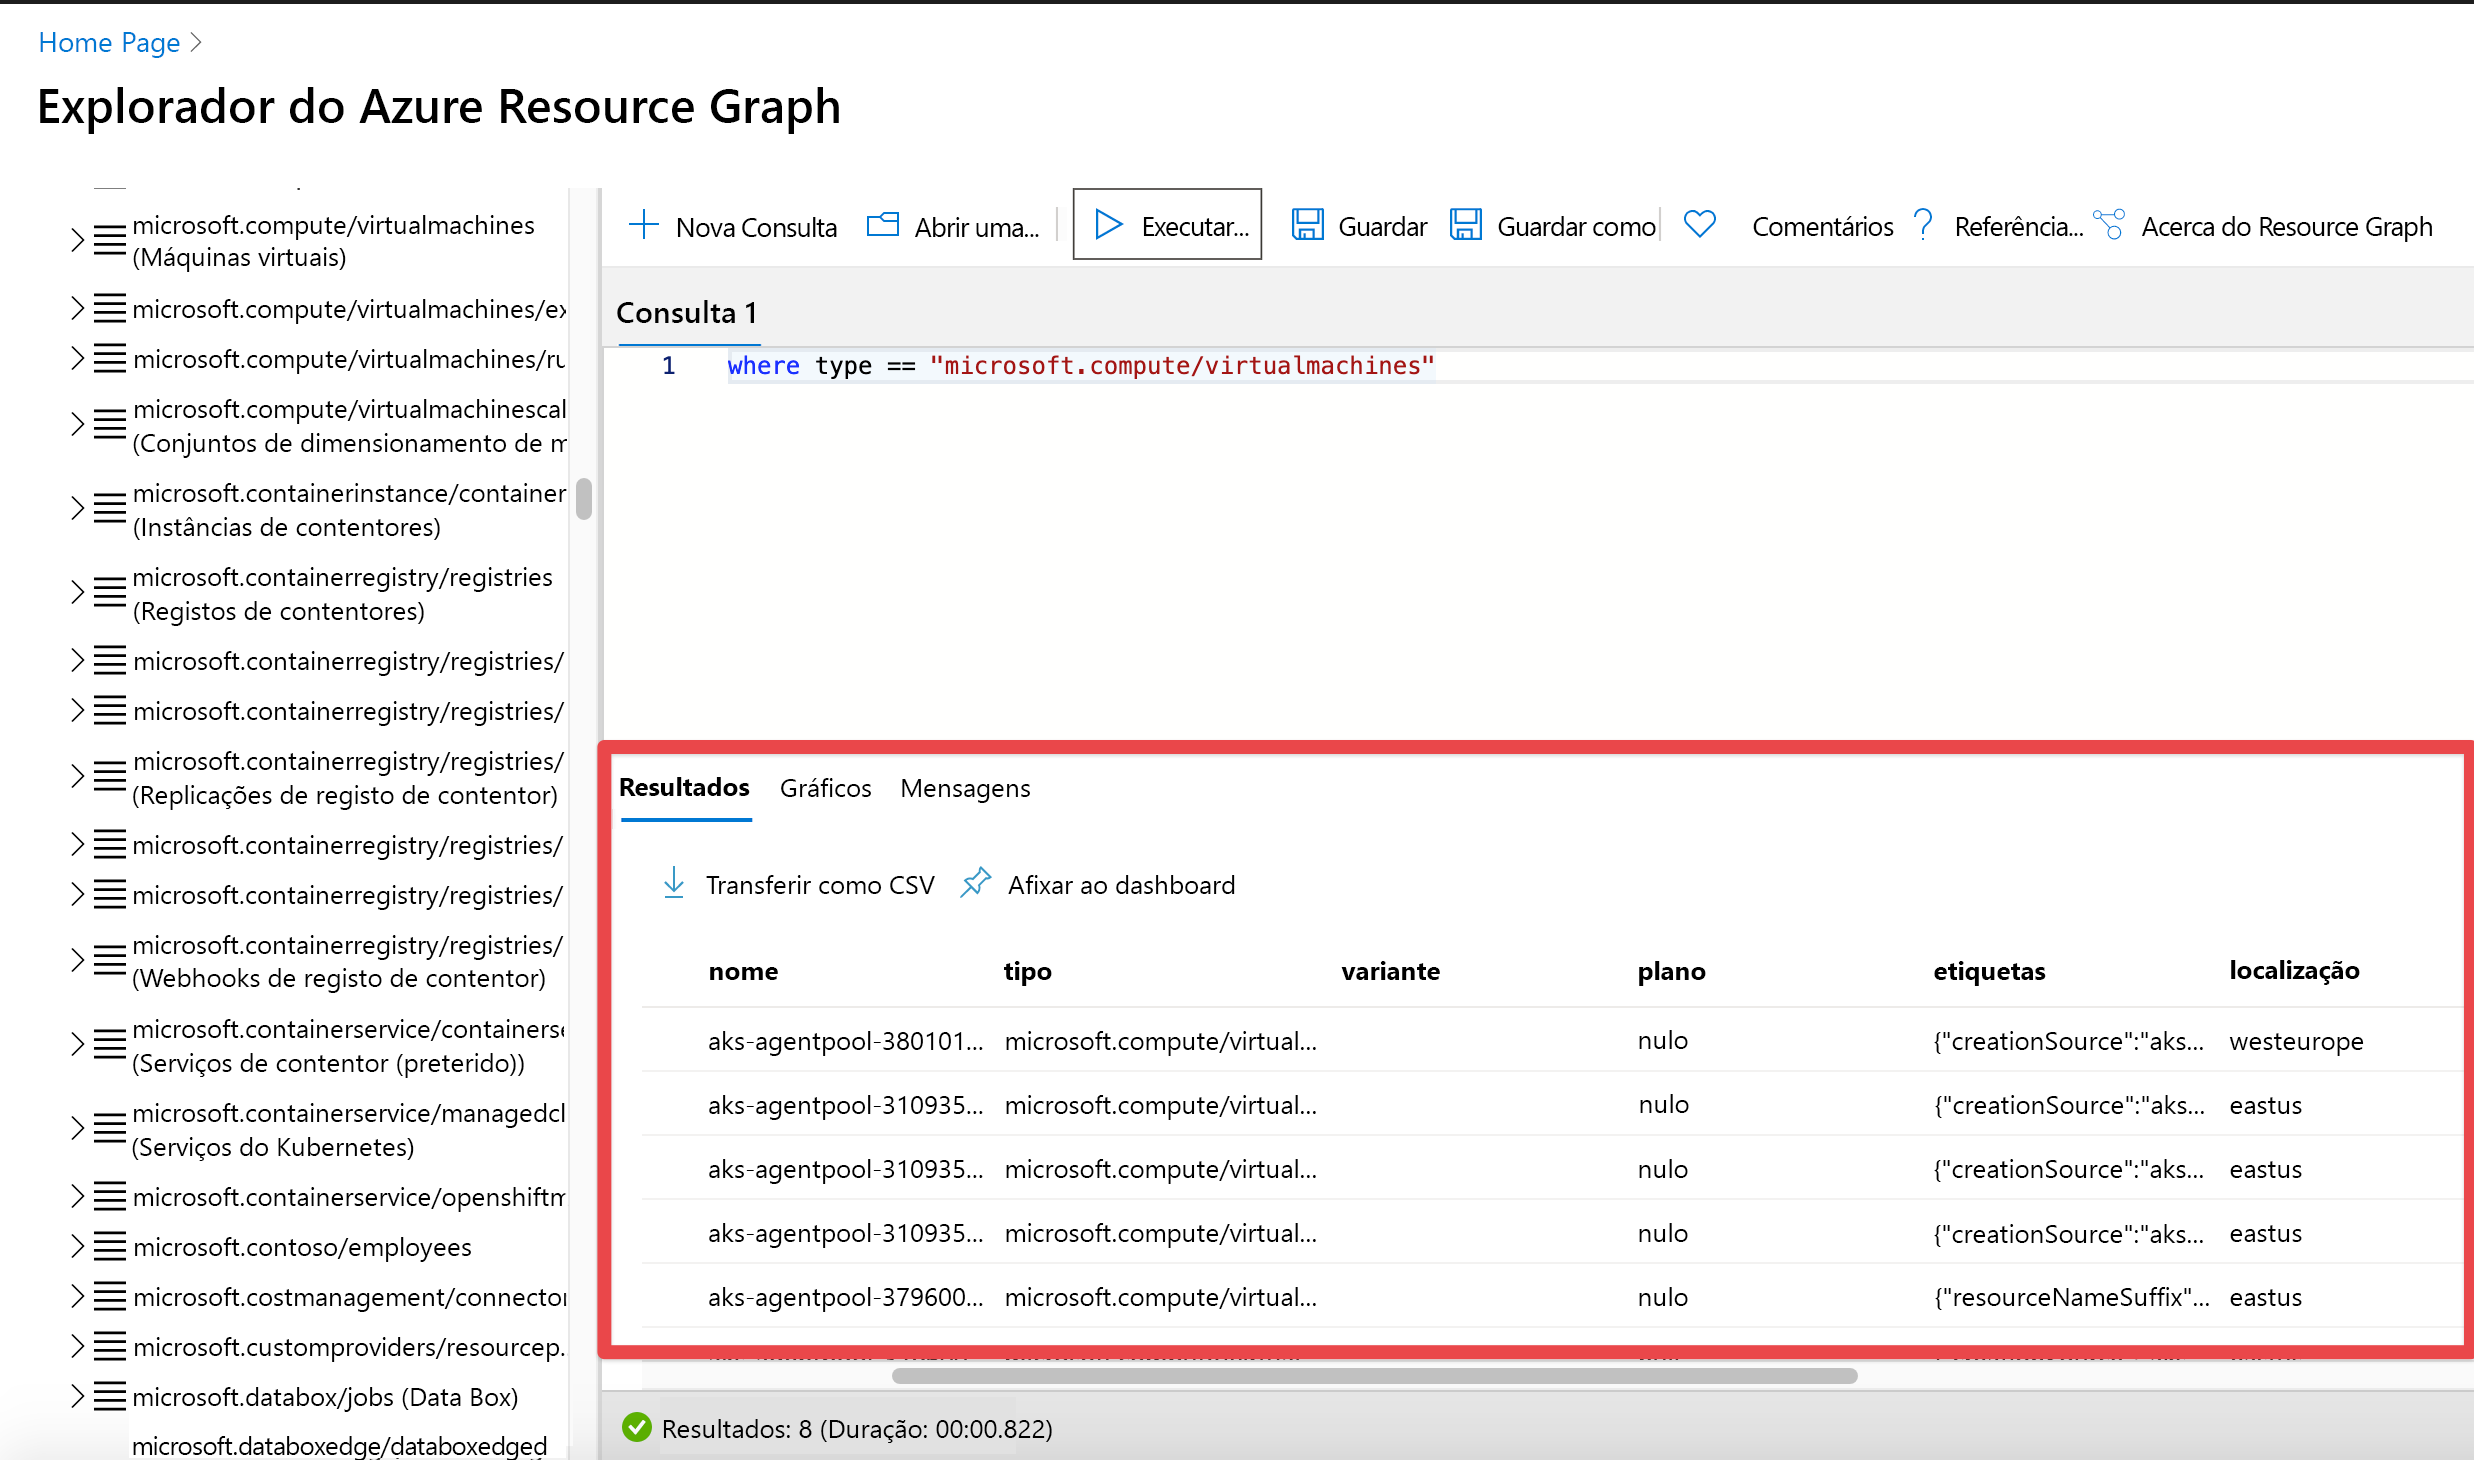This screenshot has width=2474, height=1460.
Task: Click the table icon of microsoft.compute/virtualmachines (Máquinas virtuais)
Action: pos(110,241)
